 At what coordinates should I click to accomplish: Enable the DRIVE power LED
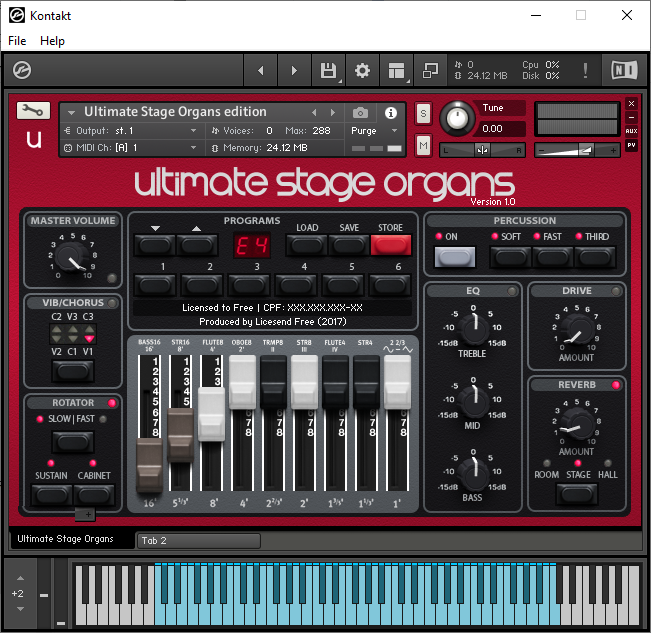point(616,291)
